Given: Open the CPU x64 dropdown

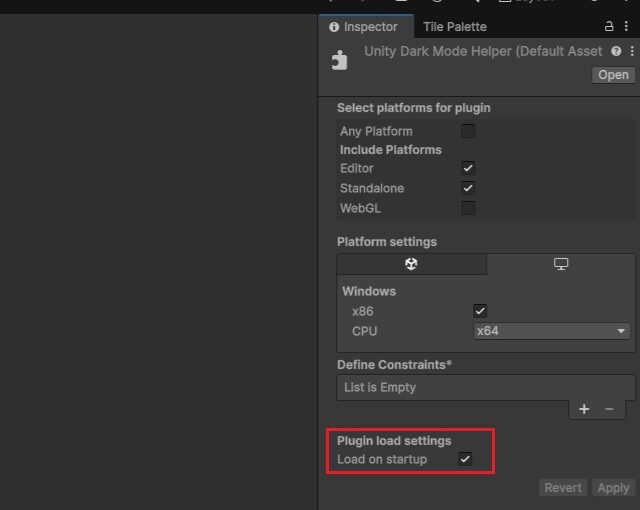Looking at the screenshot, I should point(552,331).
